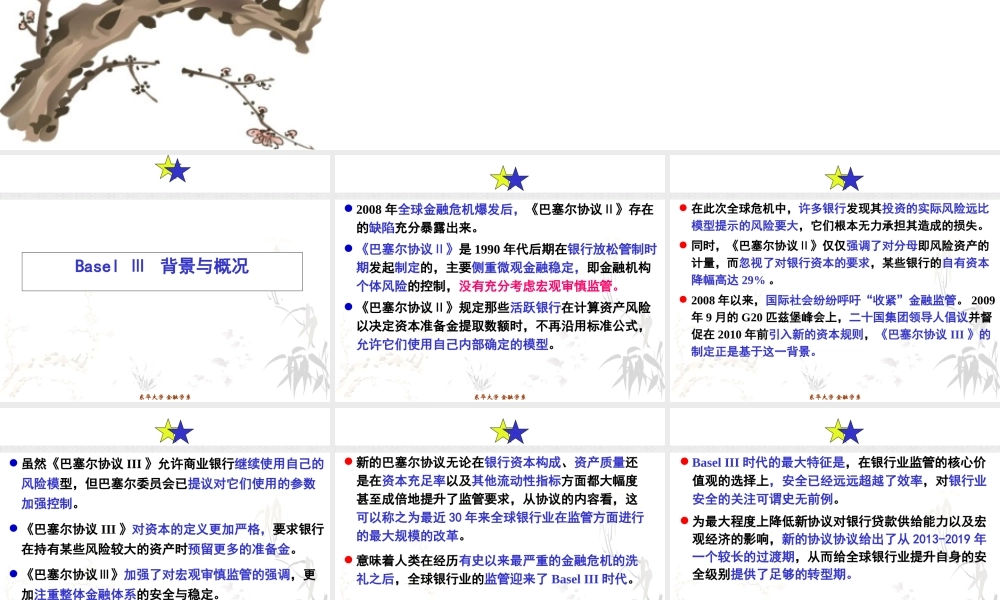Image resolution: width=1000 pixels, height=600 pixels.
Task: Click the star icon above the 在此次全球危机中 slide
Action: coord(844,178)
